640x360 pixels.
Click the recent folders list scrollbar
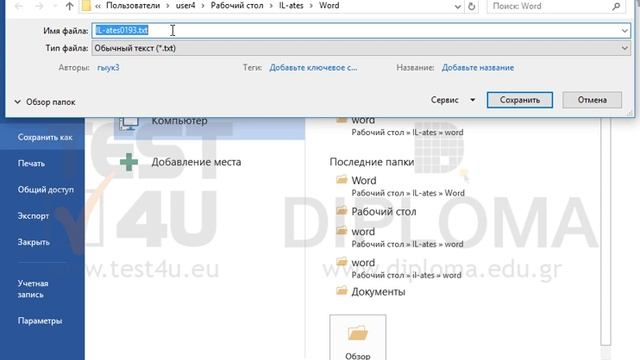pyautogui.click(x=606, y=231)
